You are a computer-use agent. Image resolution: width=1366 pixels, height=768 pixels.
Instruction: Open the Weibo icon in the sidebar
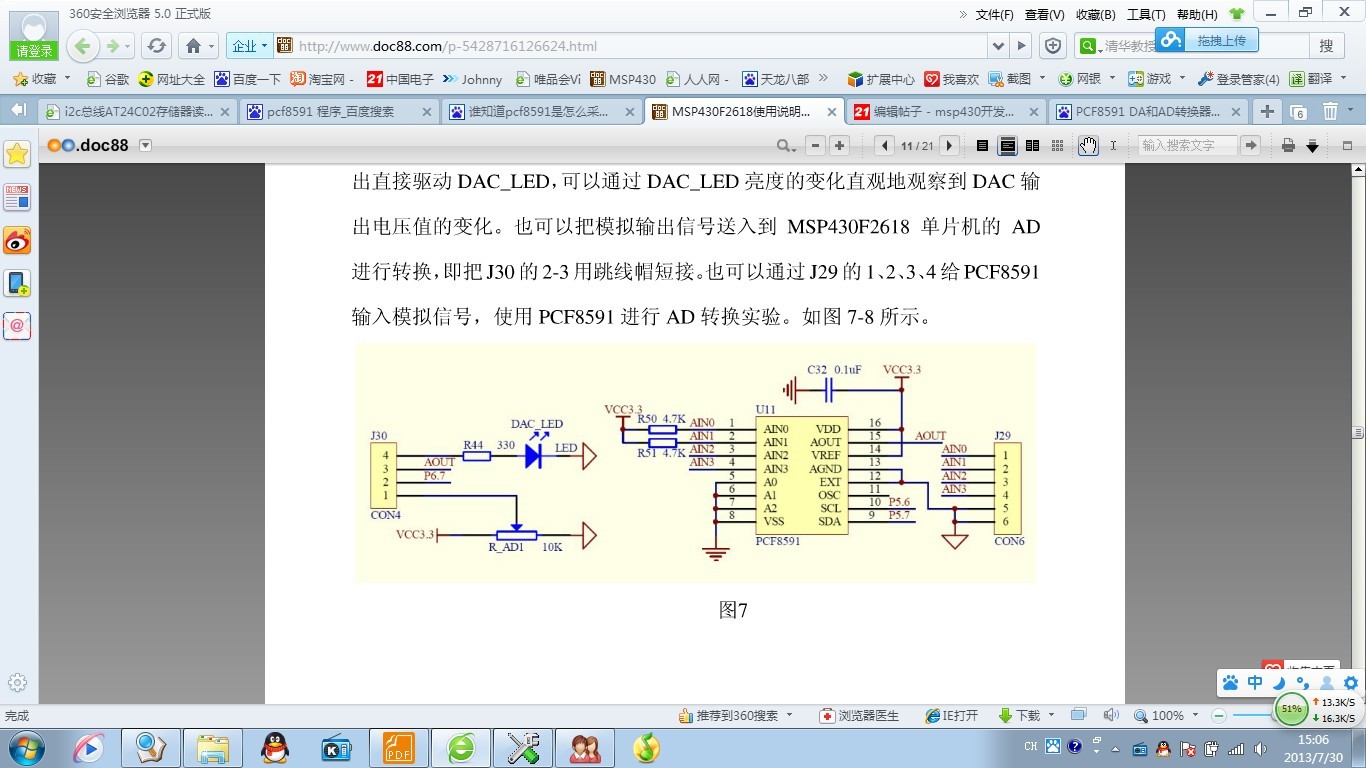pyautogui.click(x=17, y=240)
